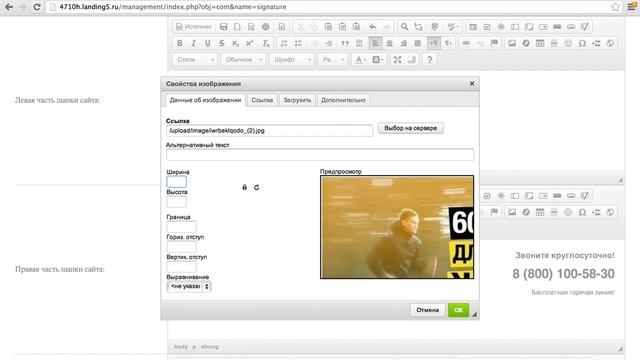Viewport: 640px width, 360px height.
Task: Click the Выбор на сервере button
Action: tap(411, 128)
